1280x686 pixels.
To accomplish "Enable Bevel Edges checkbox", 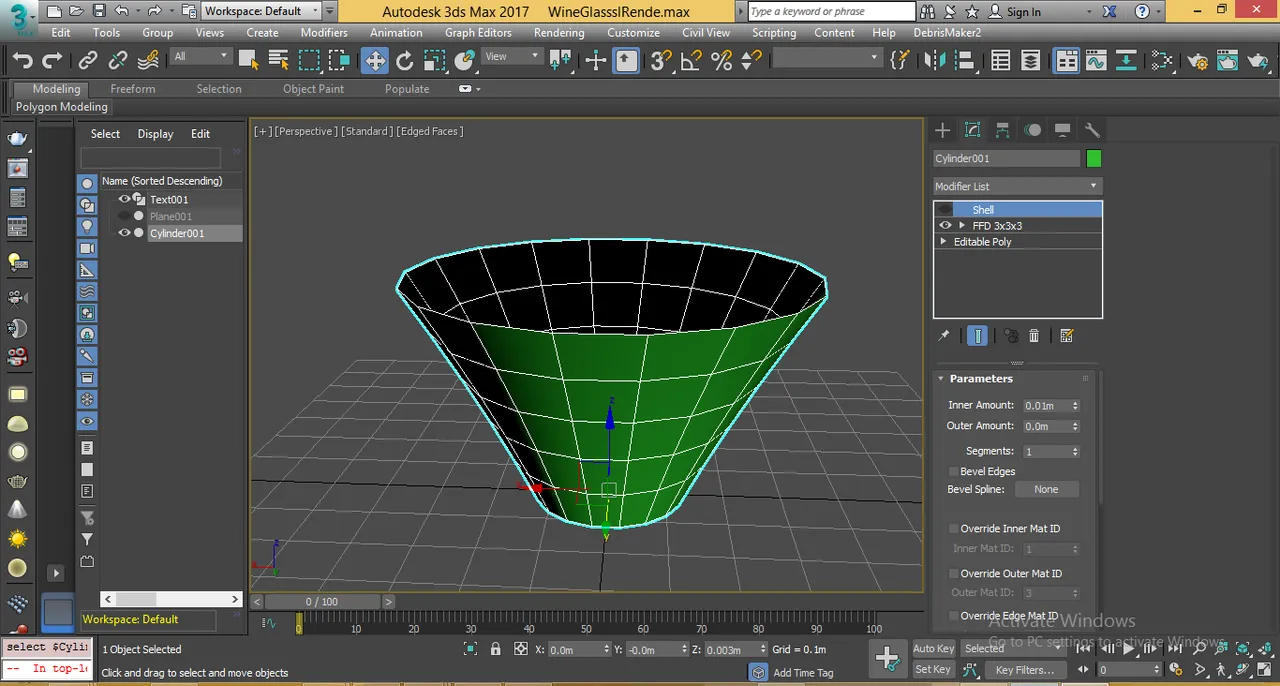I will pos(953,471).
